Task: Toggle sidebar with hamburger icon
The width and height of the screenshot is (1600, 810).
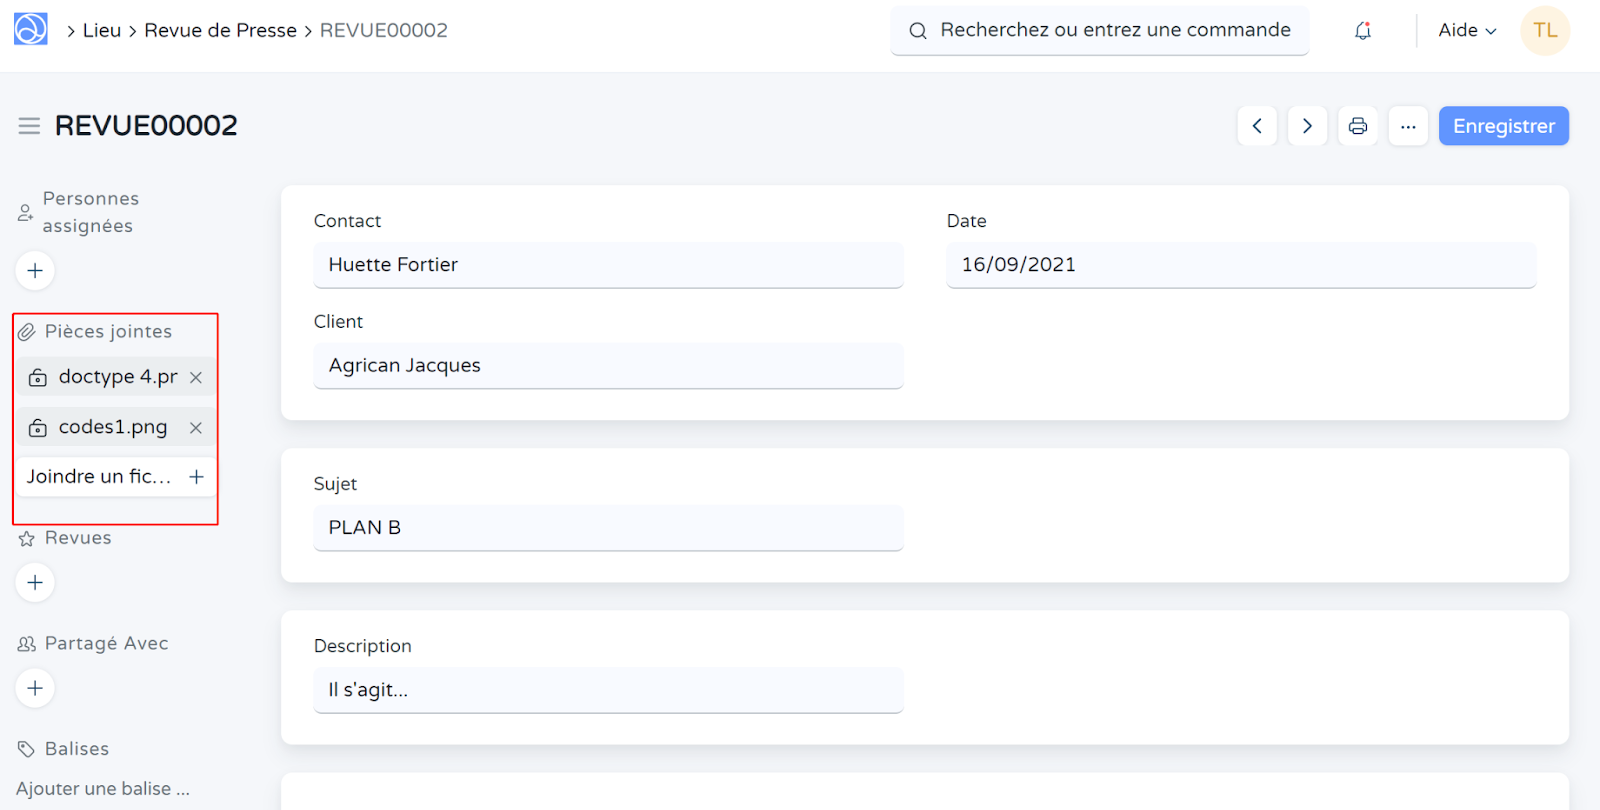Action: (29, 126)
